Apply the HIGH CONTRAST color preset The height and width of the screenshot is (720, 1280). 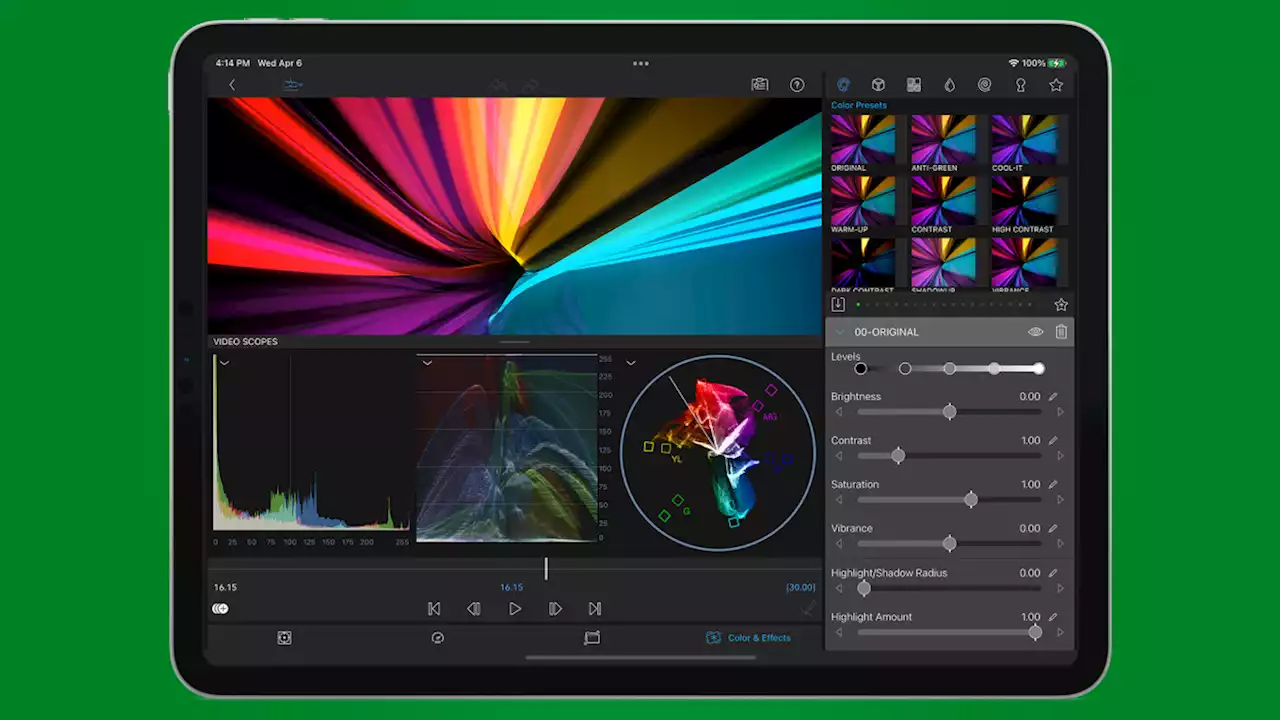[x=1024, y=205]
